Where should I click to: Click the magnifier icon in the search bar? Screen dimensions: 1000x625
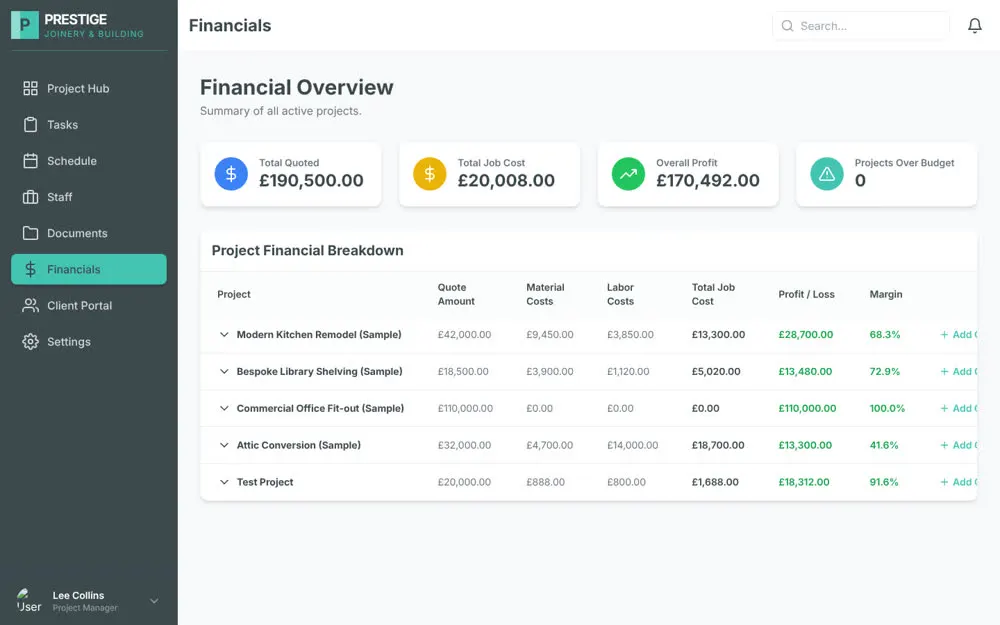tap(788, 26)
